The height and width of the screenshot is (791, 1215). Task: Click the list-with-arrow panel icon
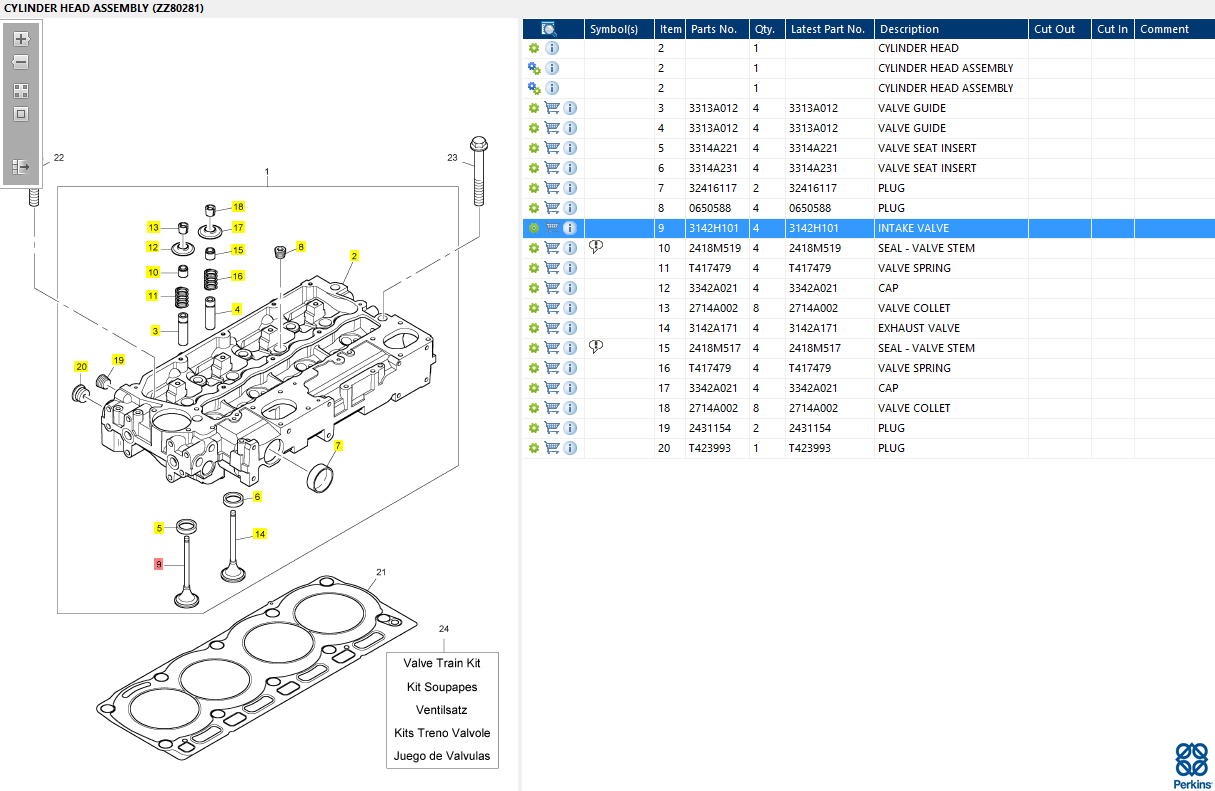point(21,167)
